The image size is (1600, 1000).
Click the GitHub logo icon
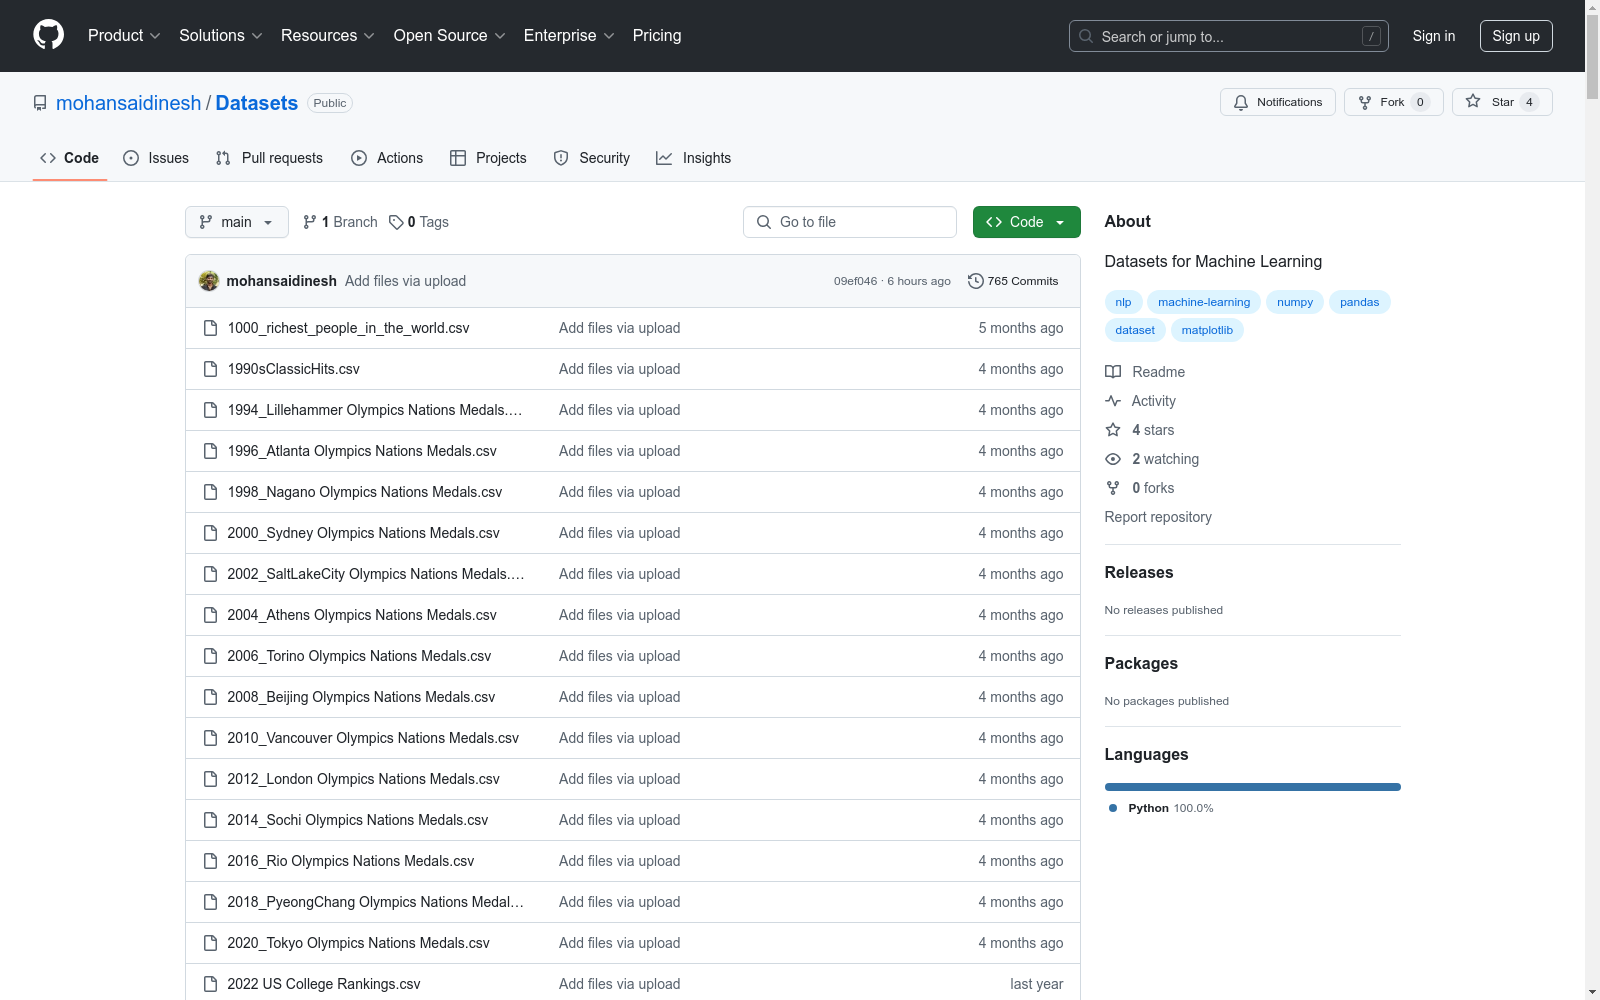coord(48,35)
